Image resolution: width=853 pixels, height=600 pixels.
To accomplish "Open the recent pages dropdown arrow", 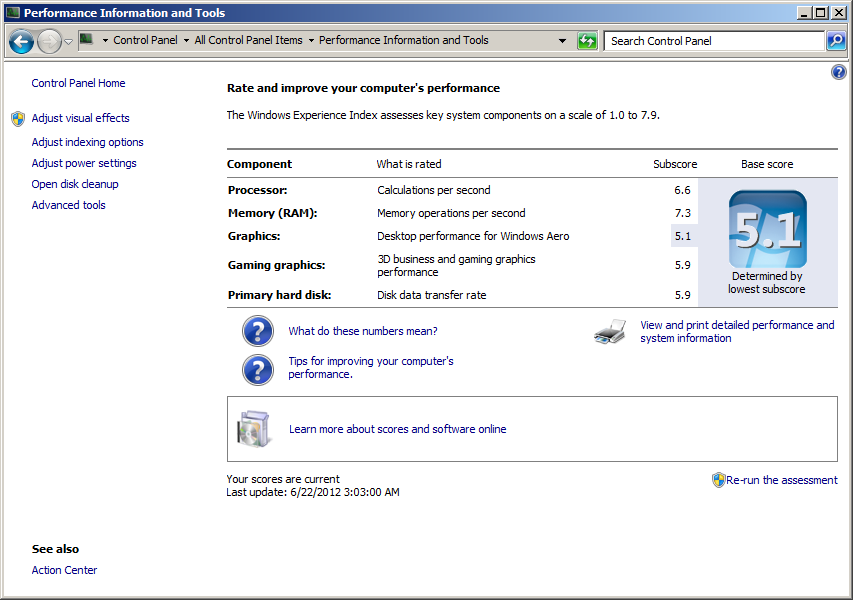I will 69,41.
